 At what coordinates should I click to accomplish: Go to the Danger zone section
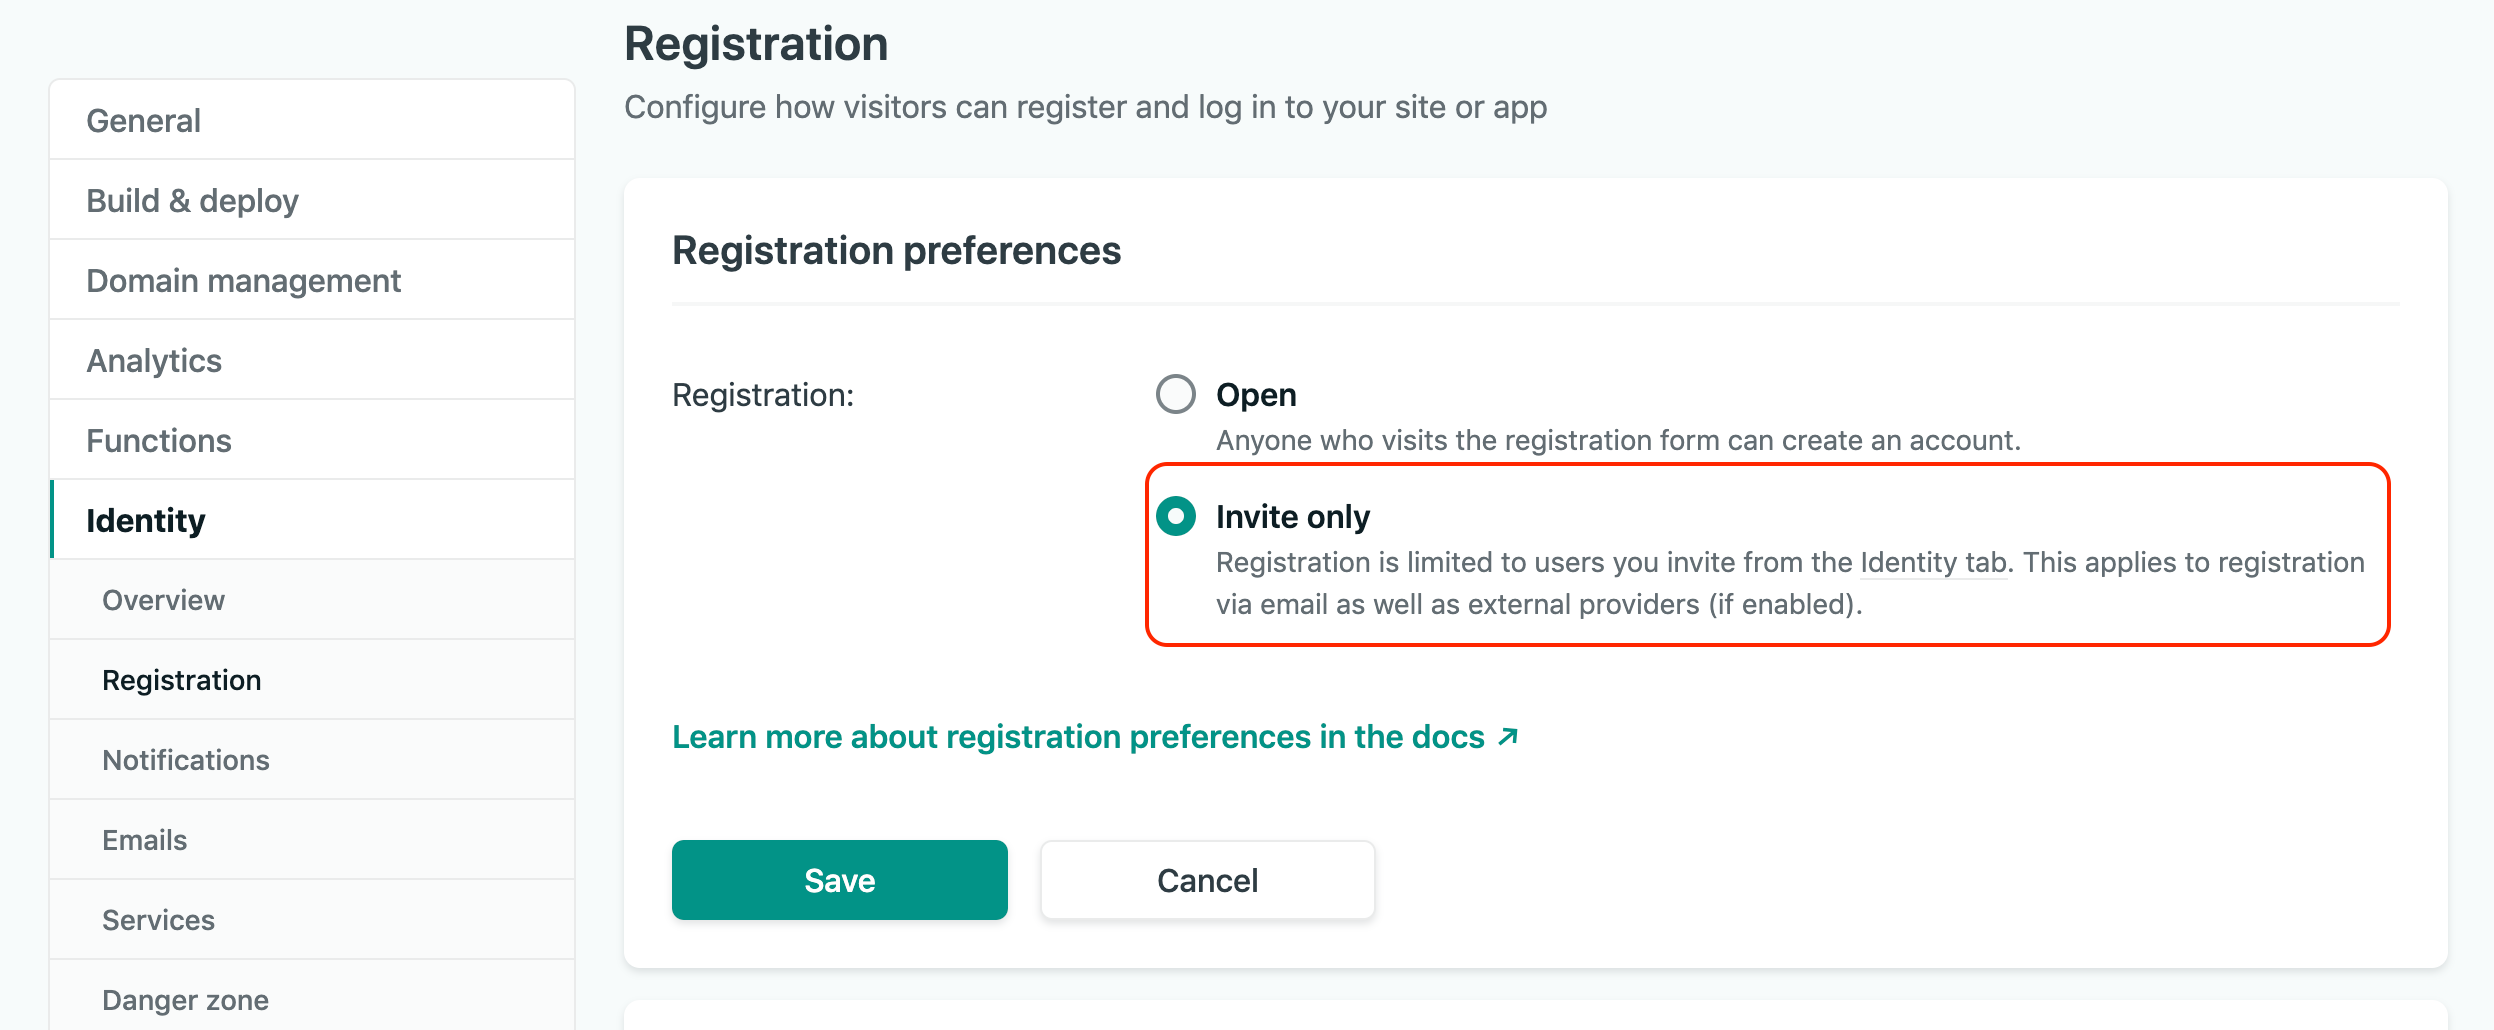[x=185, y=999]
